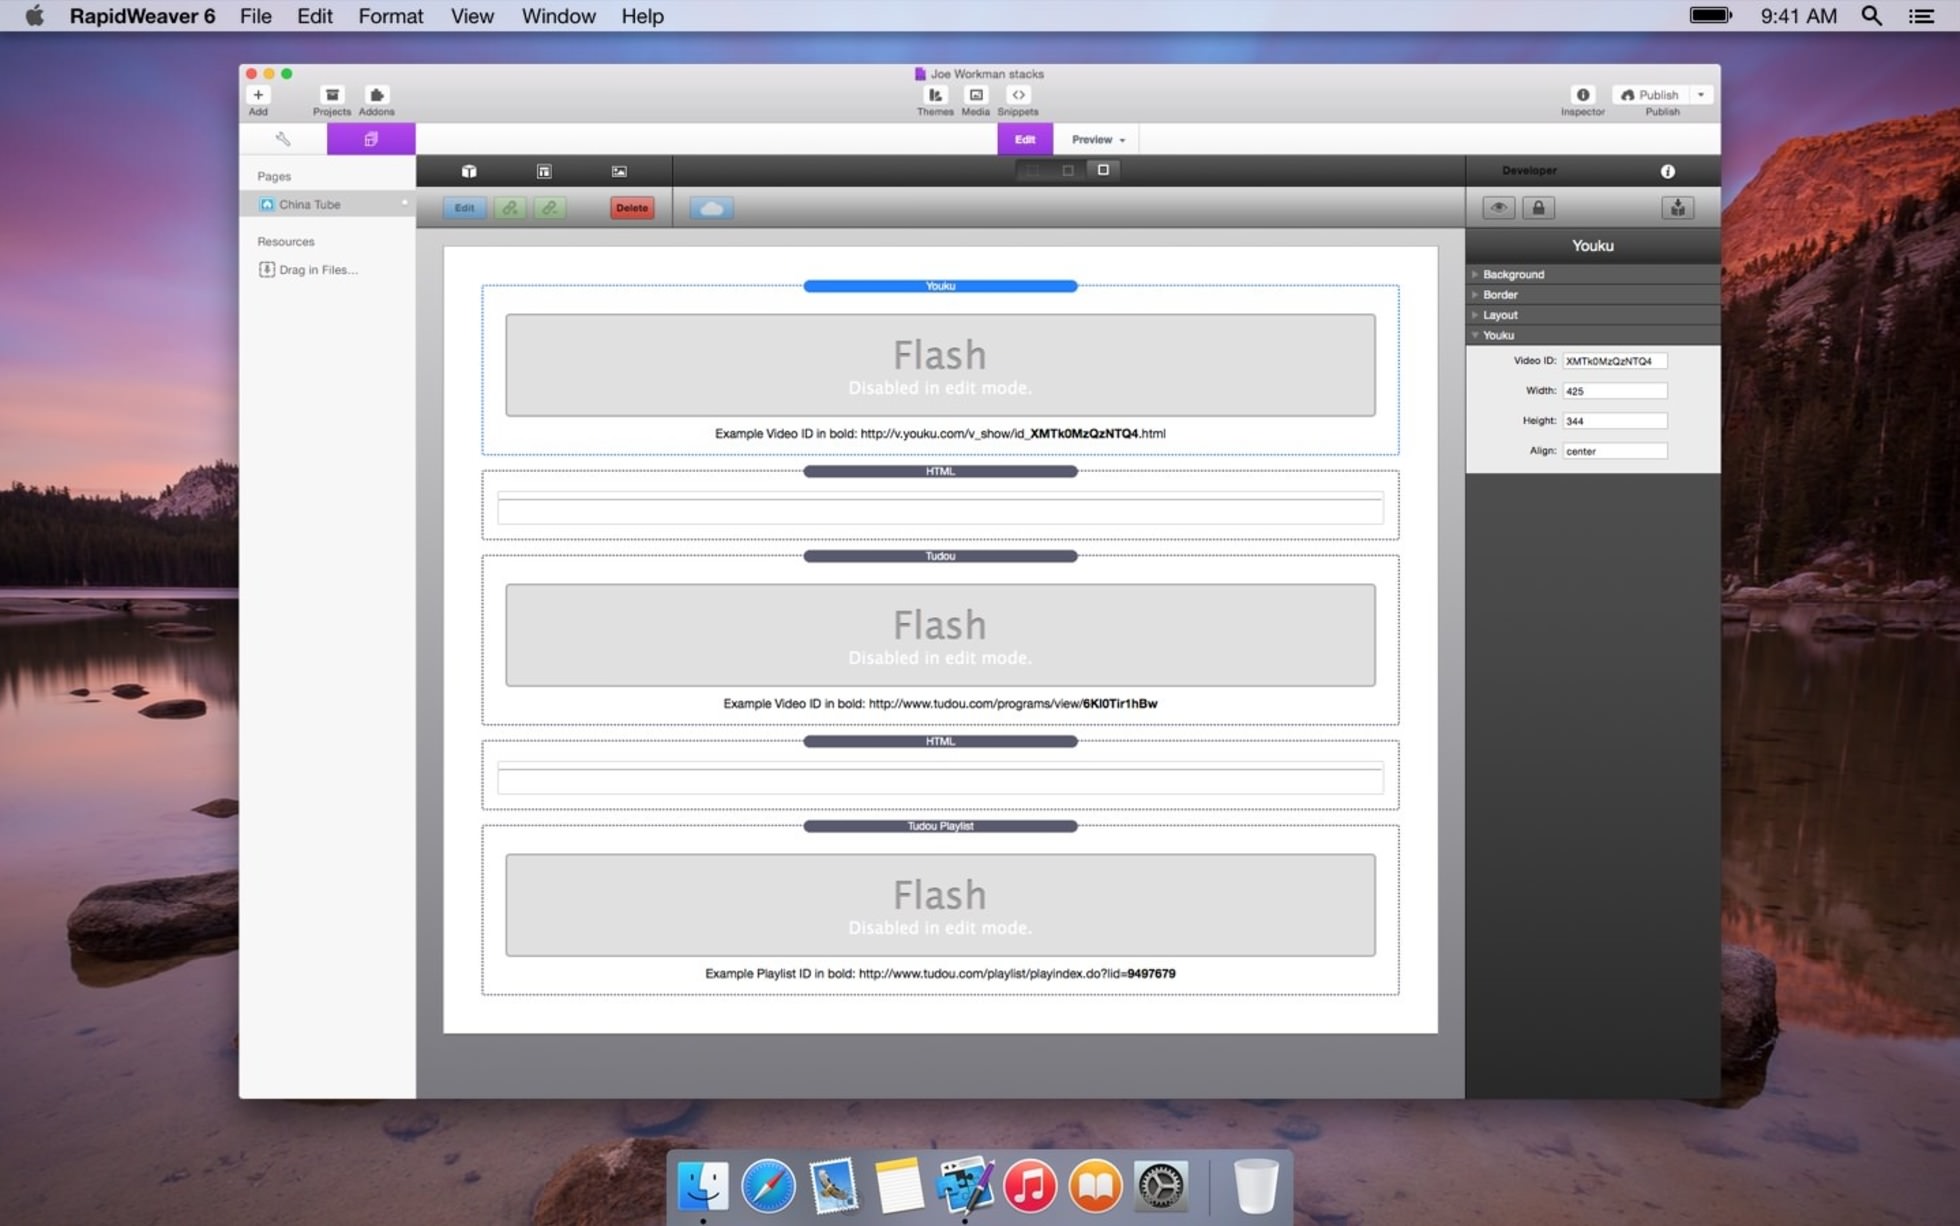Viewport: 1960px width, 1226px height.
Task: Open the Addons puzzle icon
Action: coord(376,95)
